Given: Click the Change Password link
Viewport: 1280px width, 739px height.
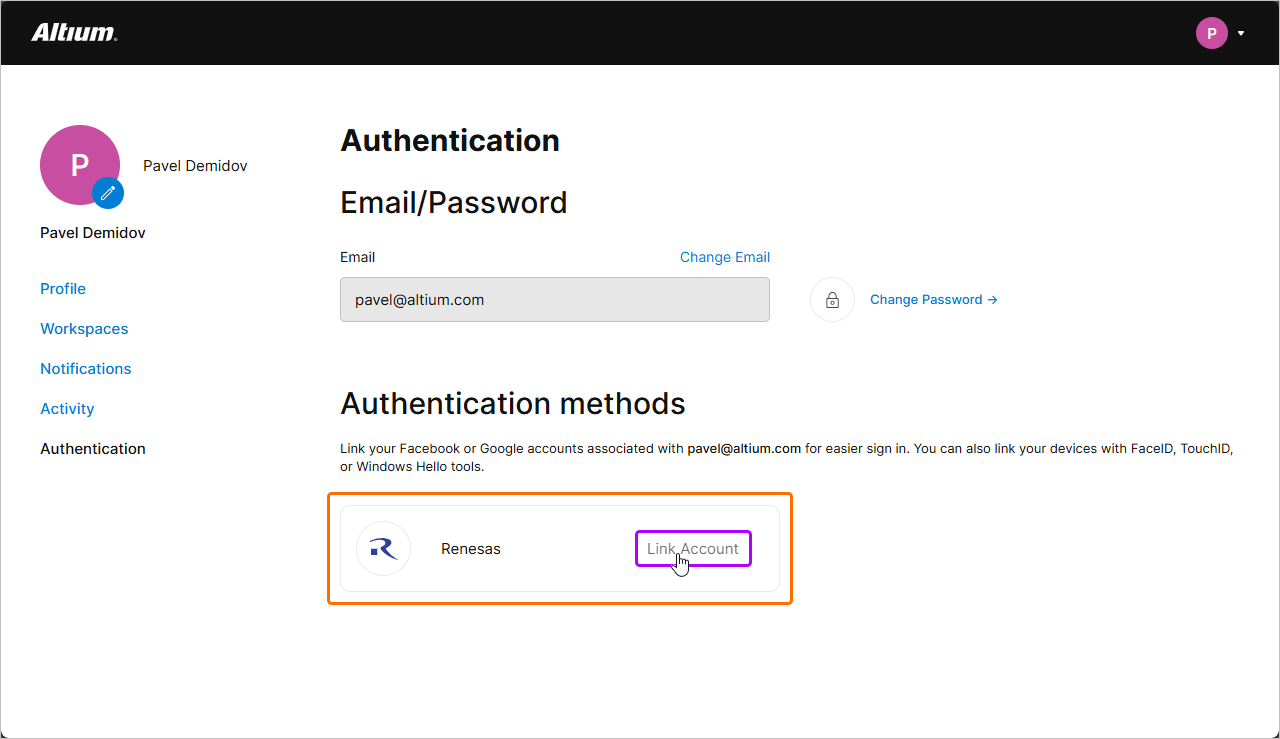Looking at the screenshot, I should (x=933, y=299).
